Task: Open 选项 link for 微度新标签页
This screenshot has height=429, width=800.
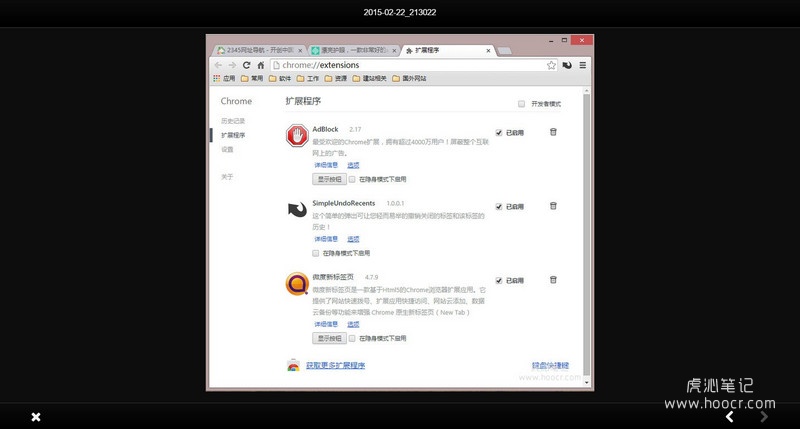Action: coord(353,324)
